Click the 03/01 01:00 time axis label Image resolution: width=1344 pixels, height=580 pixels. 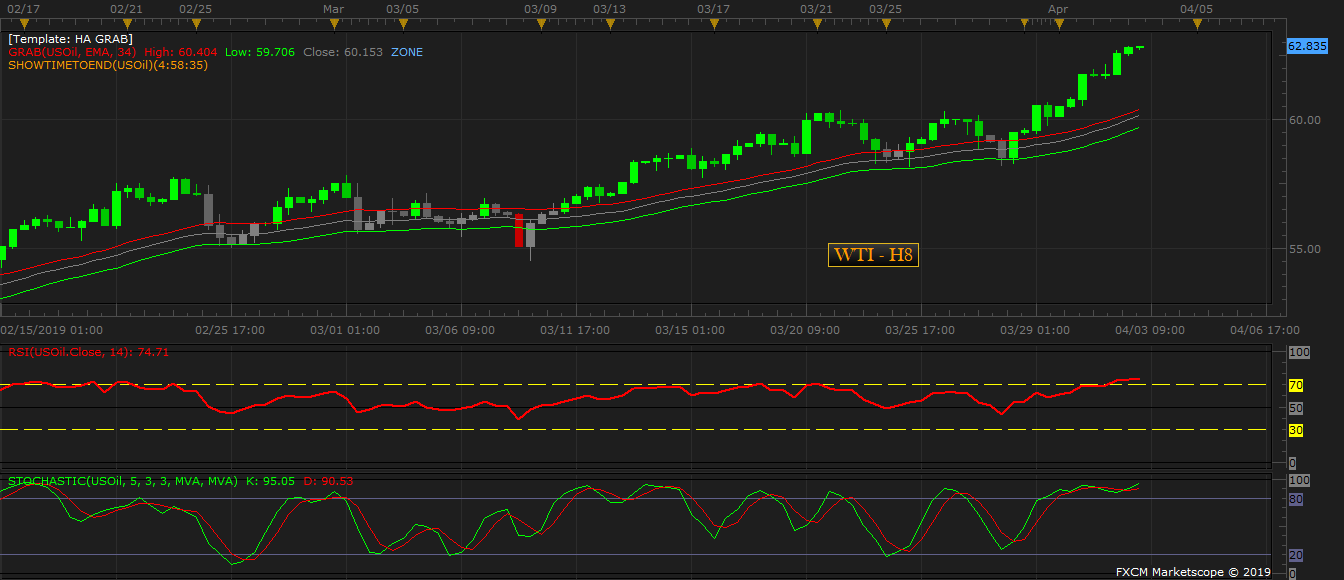(x=345, y=329)
